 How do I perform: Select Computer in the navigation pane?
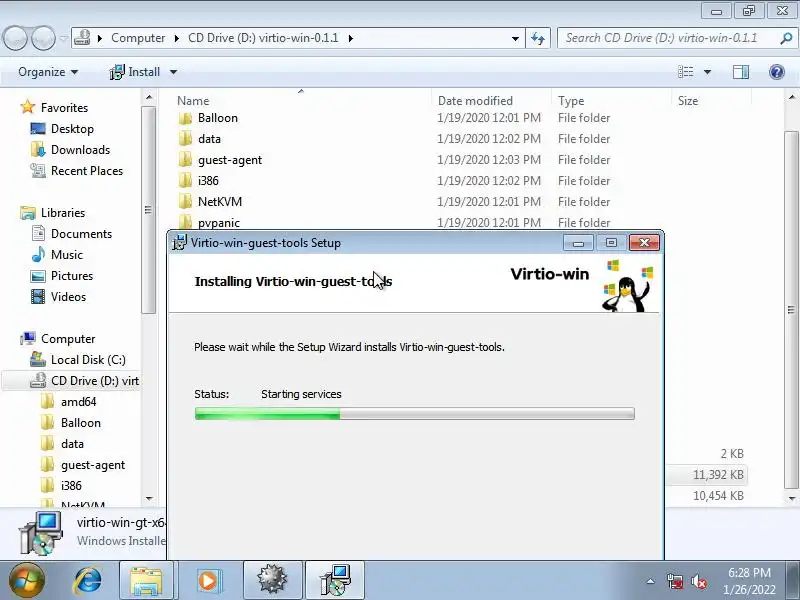click(x=68, y=339)
